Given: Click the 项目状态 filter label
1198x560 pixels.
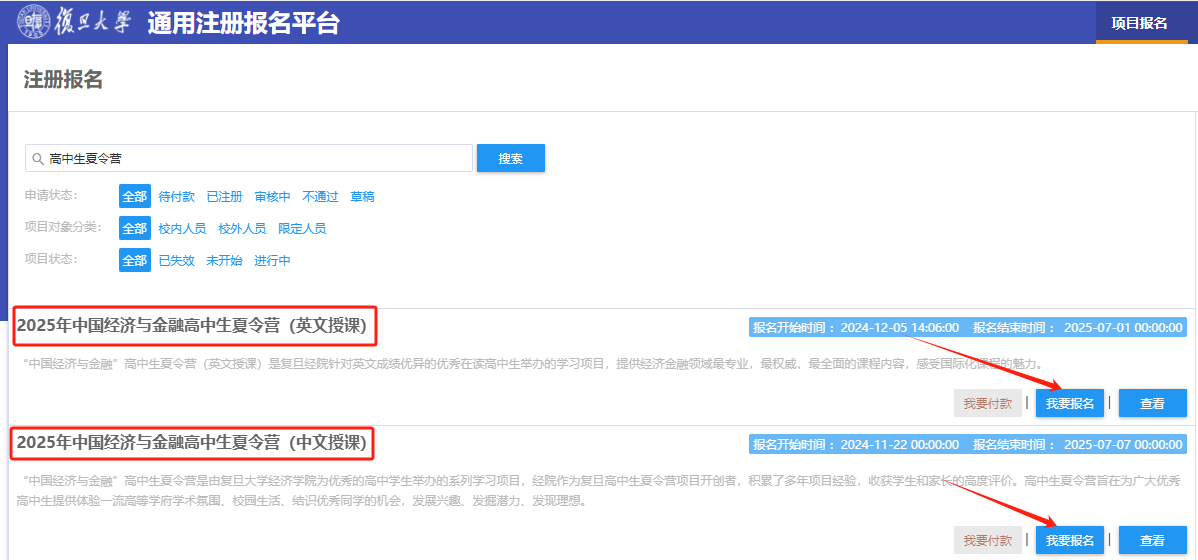Looking at the screenshot, I should pyautogui.click(x=51, y=259).
